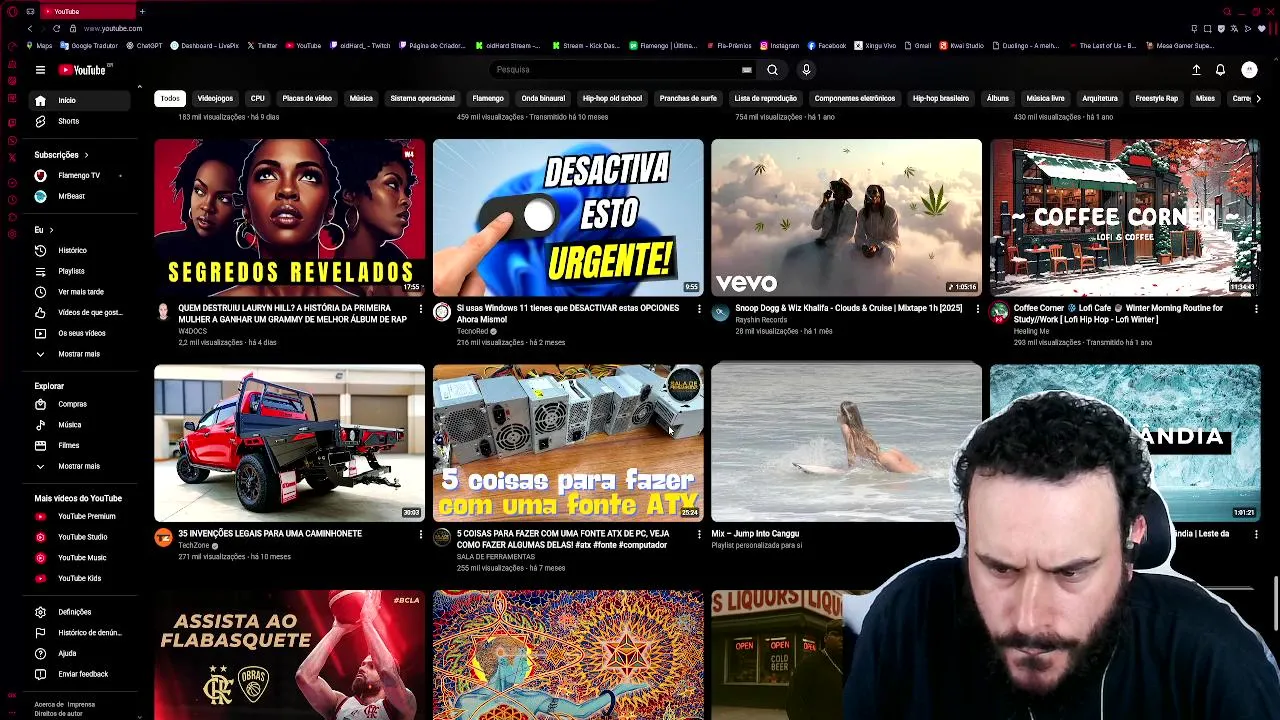Select the Placas de vídeo chip
Image resolution: width=1280 pixels, height=720 pixels.
[307, 98]
